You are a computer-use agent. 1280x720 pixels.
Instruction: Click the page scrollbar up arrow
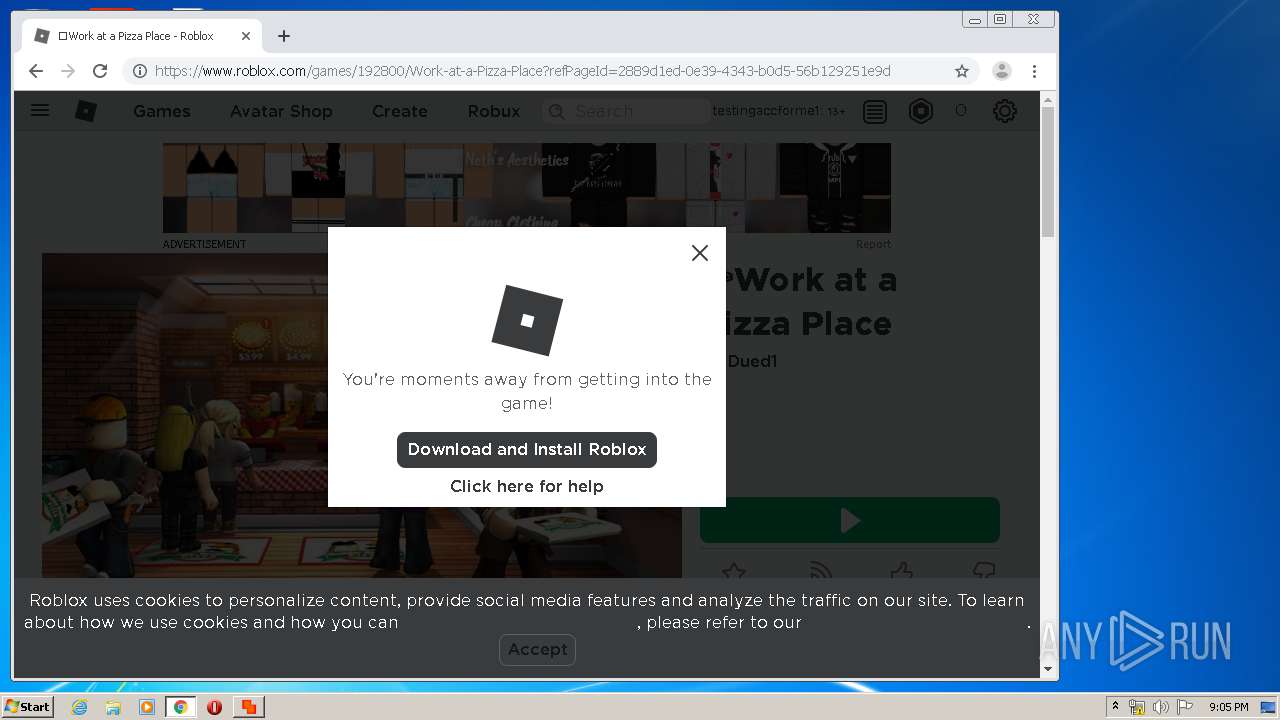pyautogui.click(x=1048, y=99)
